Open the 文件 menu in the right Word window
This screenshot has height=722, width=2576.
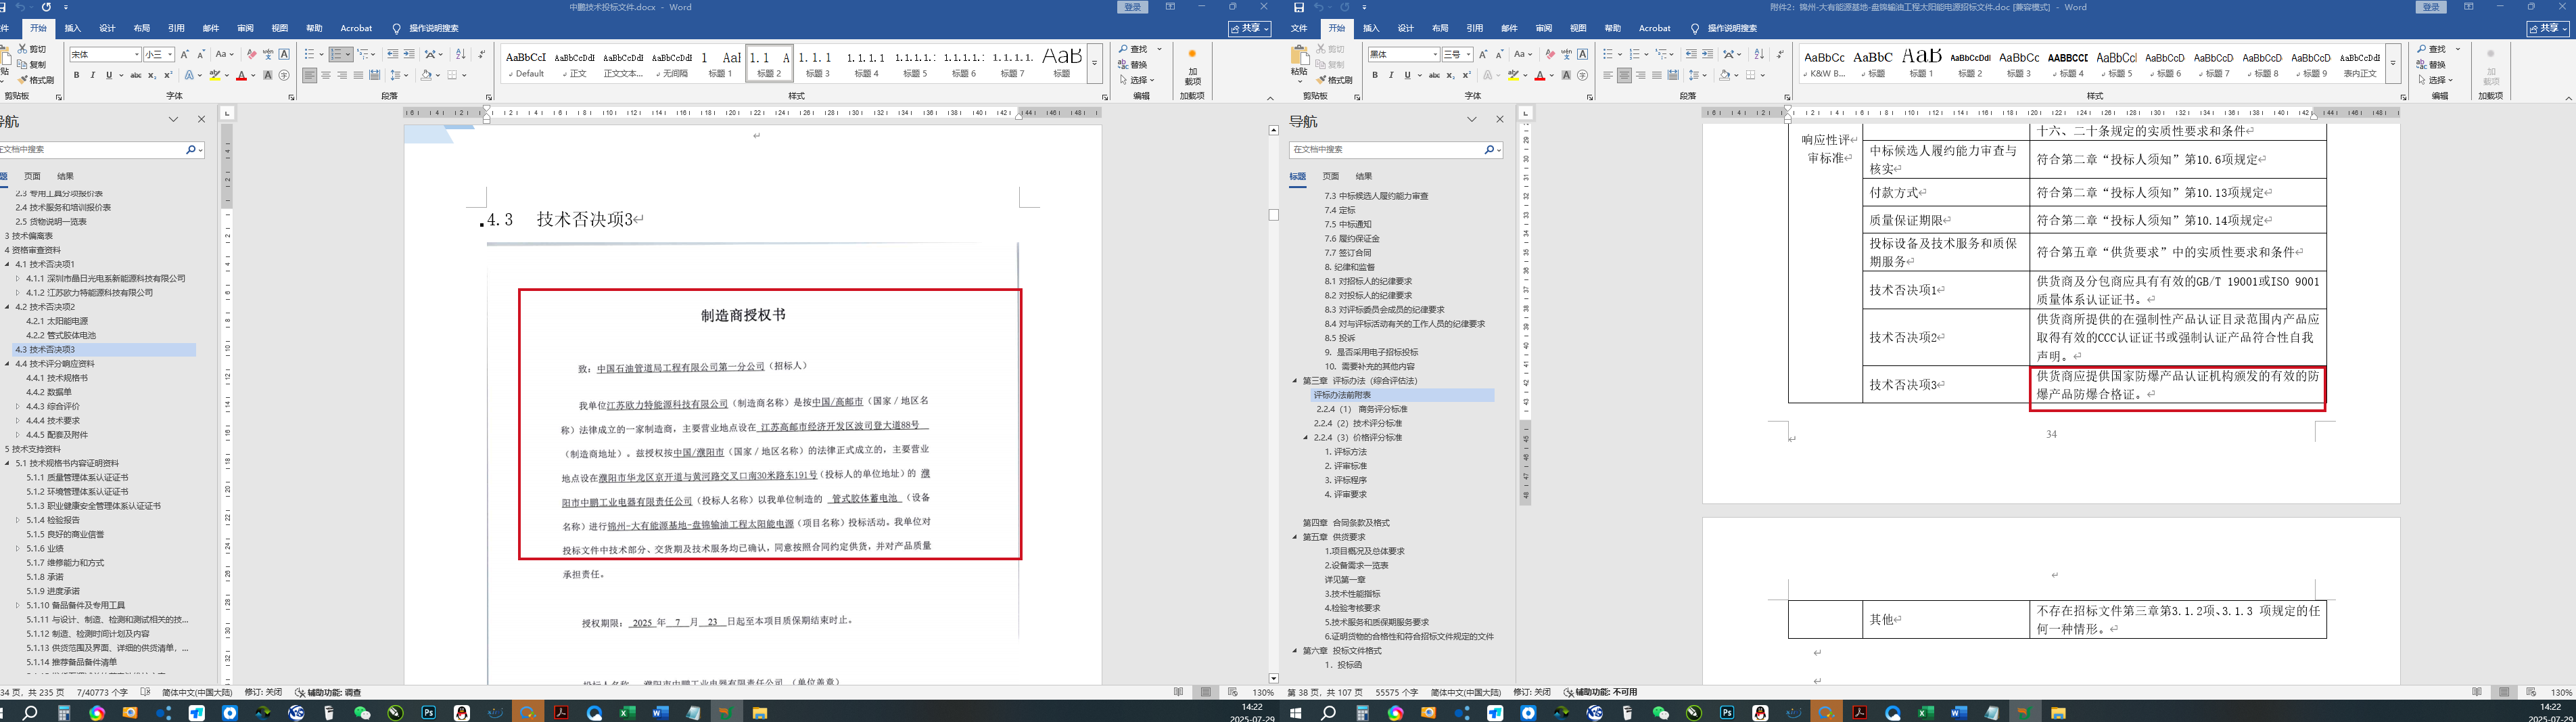pos(1299,28)
